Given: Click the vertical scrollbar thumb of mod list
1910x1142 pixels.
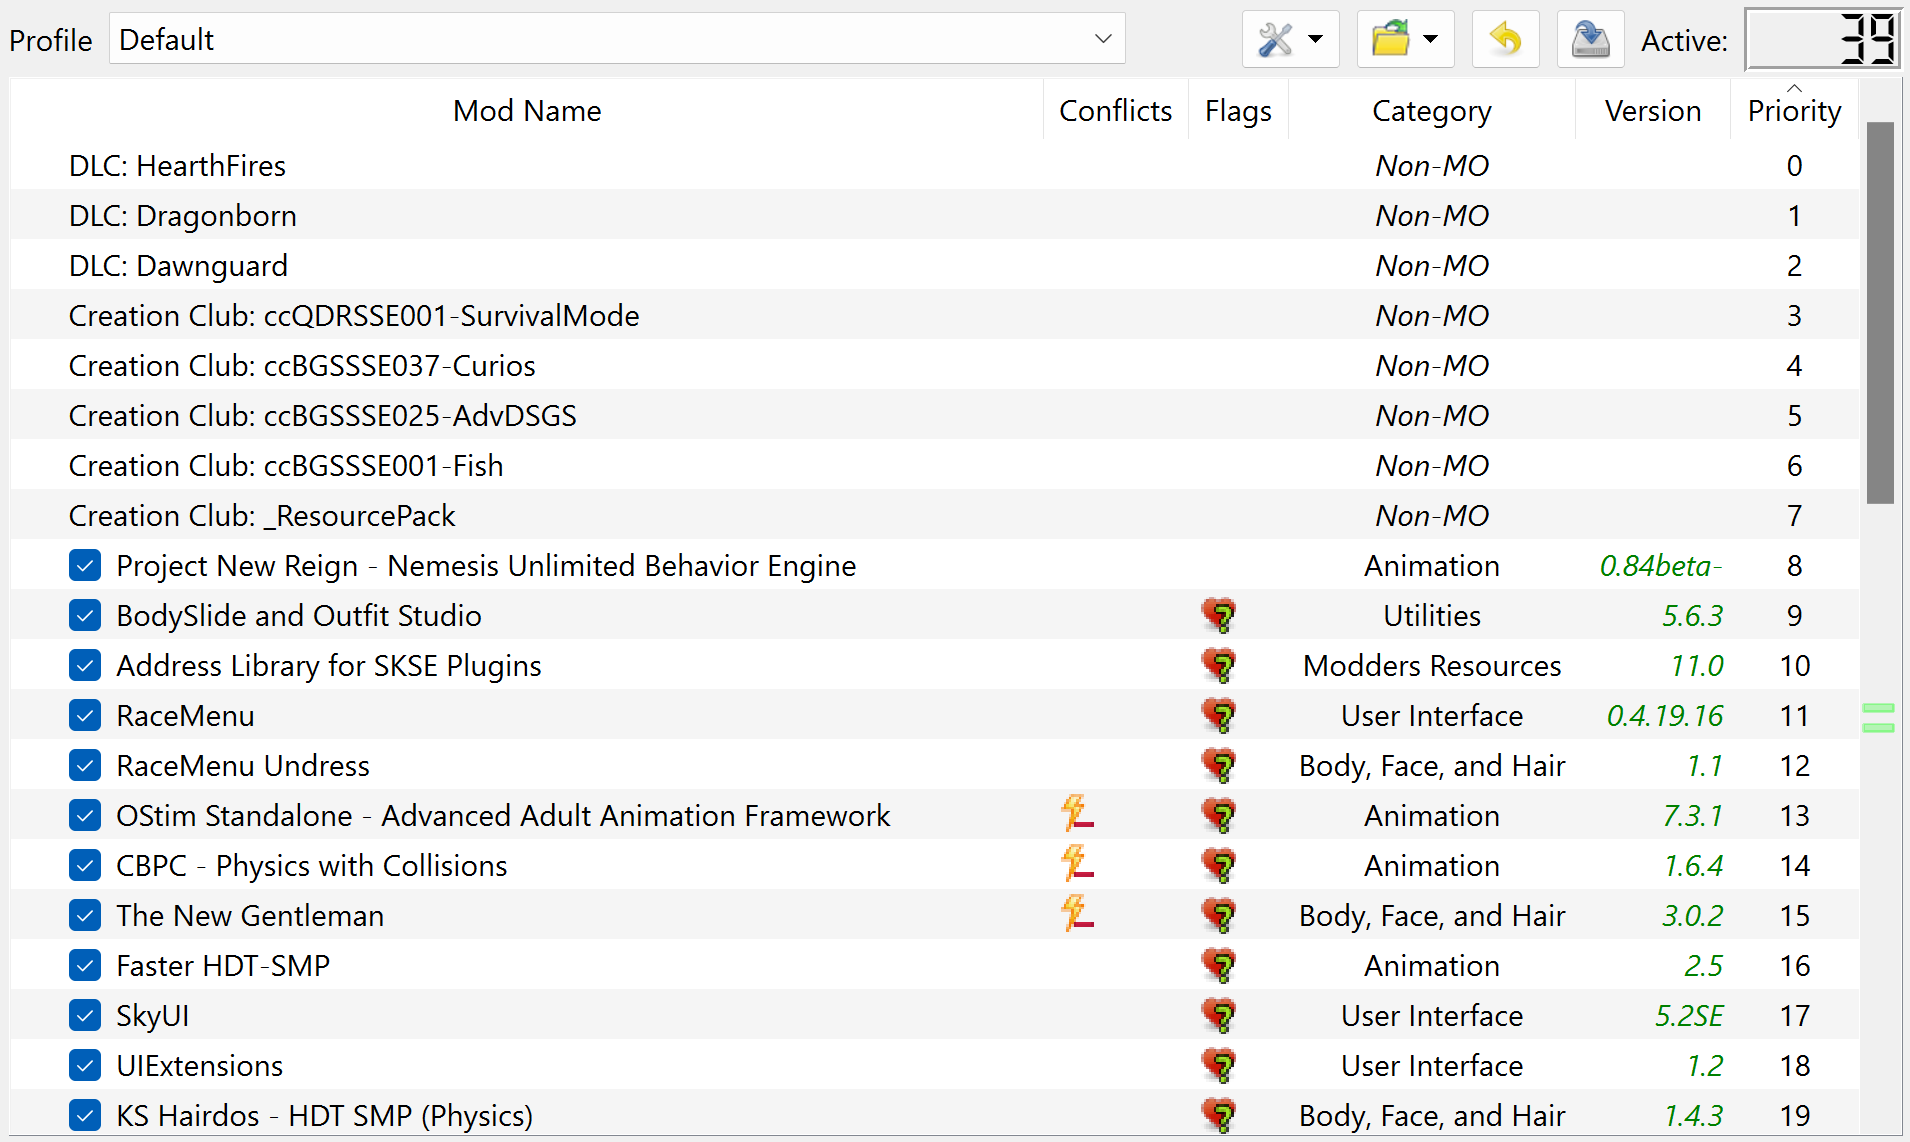Looking at the screenshot, I should click(1880, 313).
